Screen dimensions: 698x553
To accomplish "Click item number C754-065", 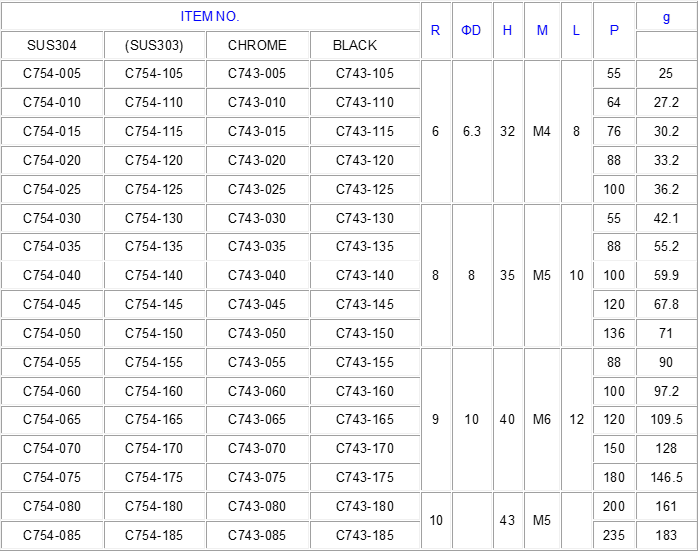I will tap(52, 419).
